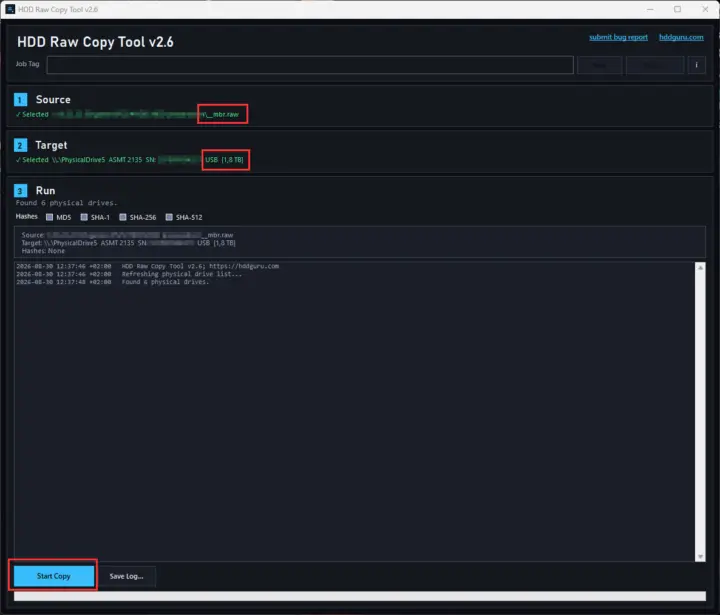Click the Save Log... button
Viewport: 720px width, 615px height.
(x=126, y=576)
